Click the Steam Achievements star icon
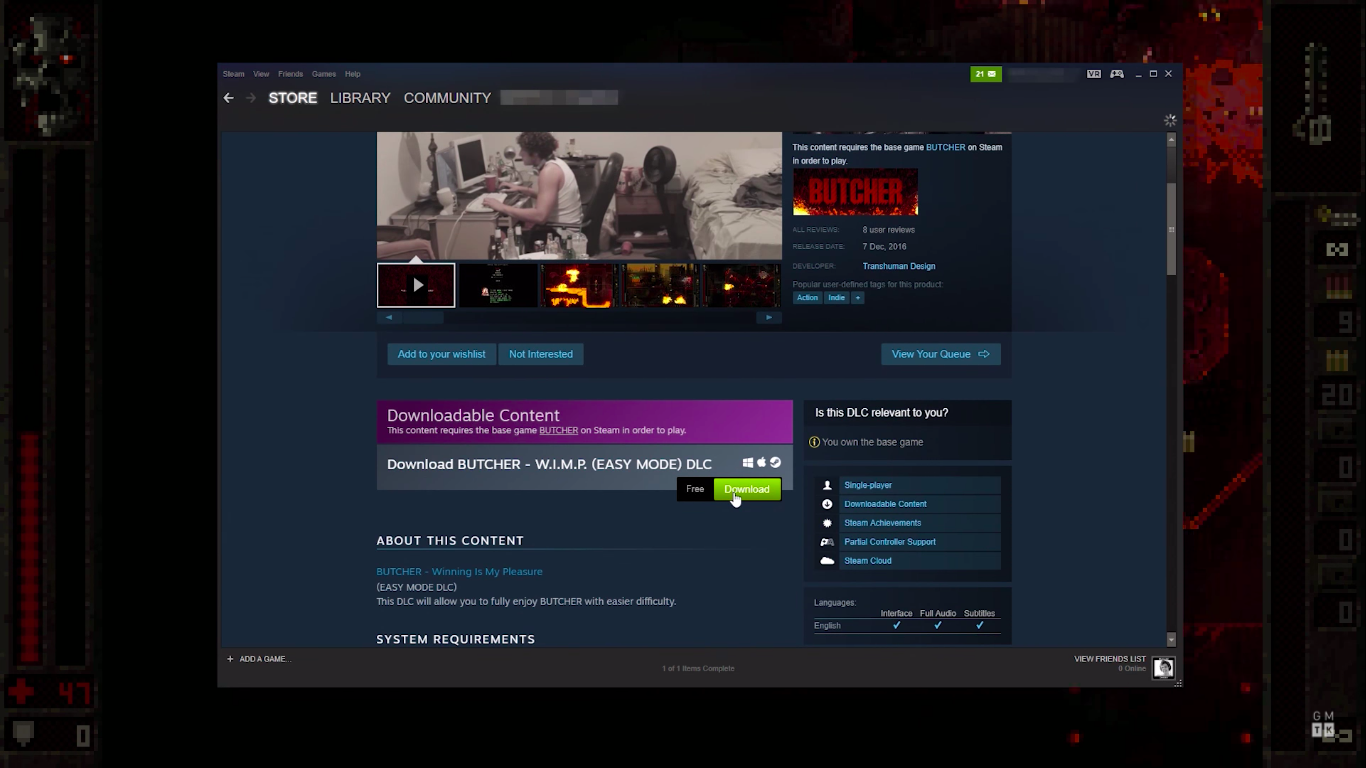This screenshot has width=1366, height=768. coord(827,523)
